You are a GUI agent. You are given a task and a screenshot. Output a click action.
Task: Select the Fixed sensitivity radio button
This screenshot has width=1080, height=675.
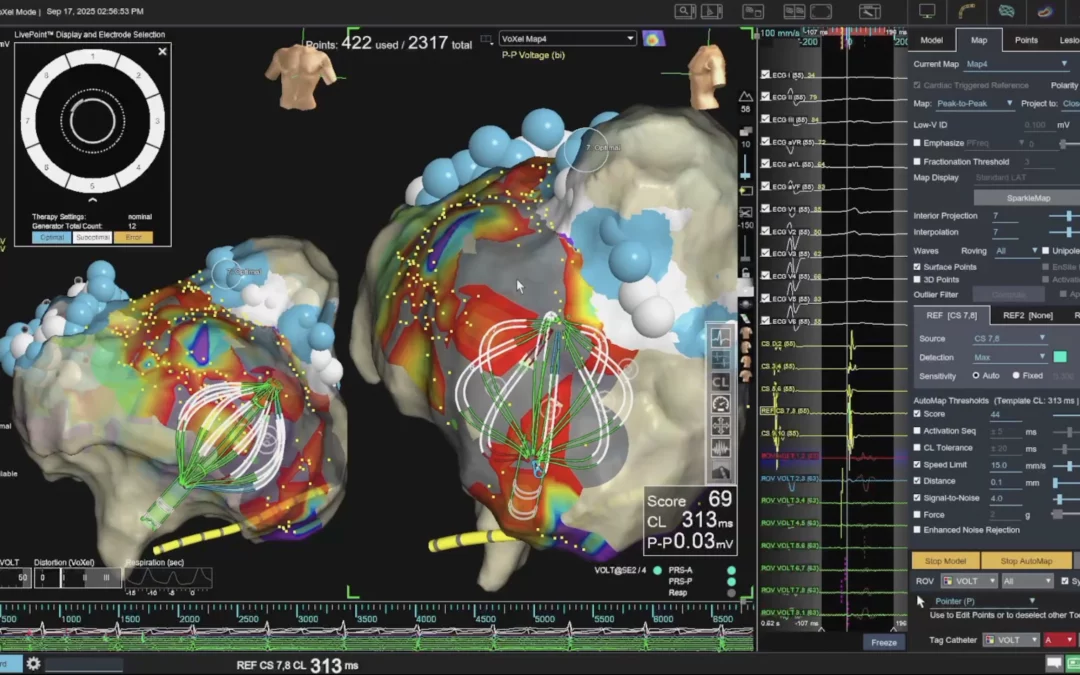click(x=1015, y=375)
